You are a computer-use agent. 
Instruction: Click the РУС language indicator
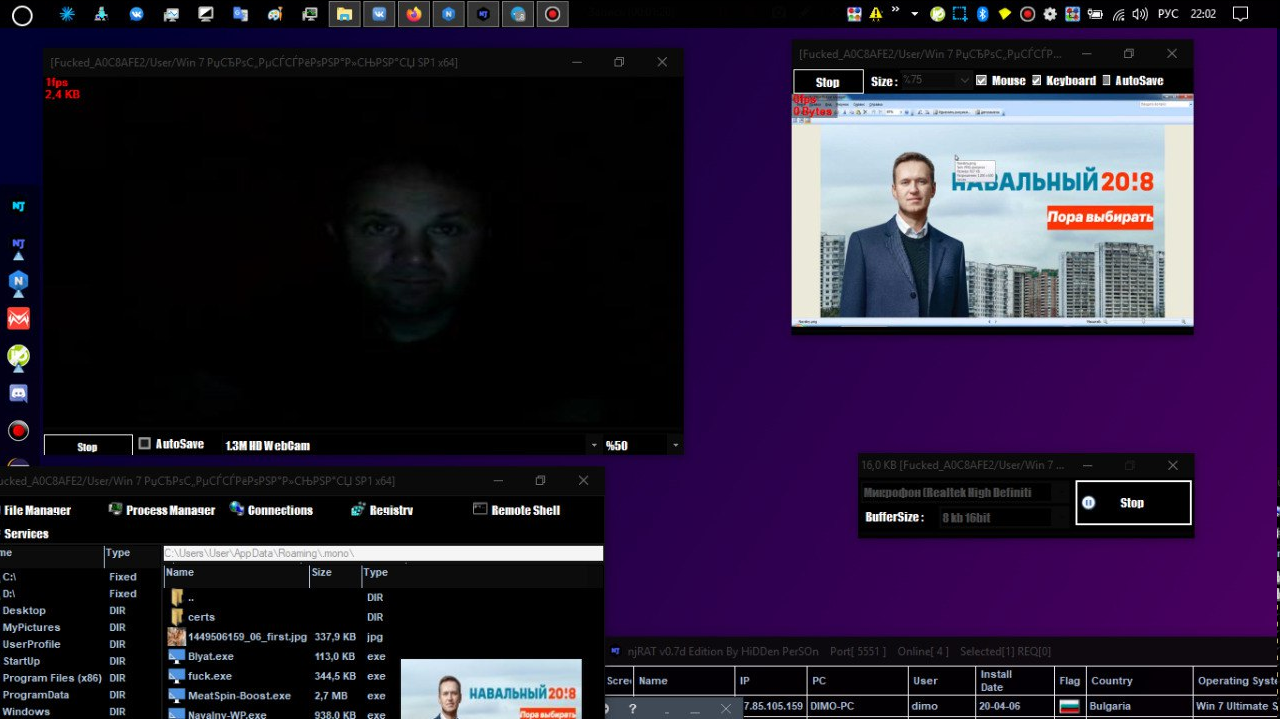pyautogui.click(x=1167, y=14)
